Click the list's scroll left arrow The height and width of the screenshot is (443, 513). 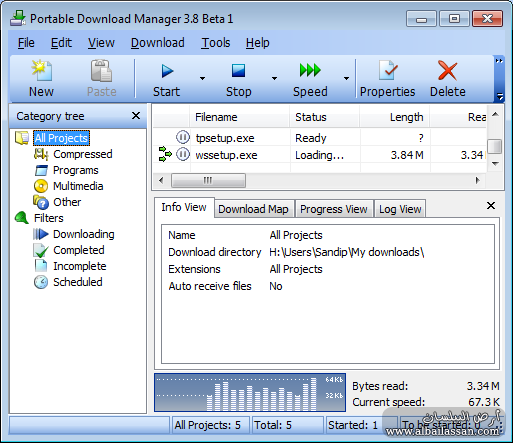click(161, 180)
